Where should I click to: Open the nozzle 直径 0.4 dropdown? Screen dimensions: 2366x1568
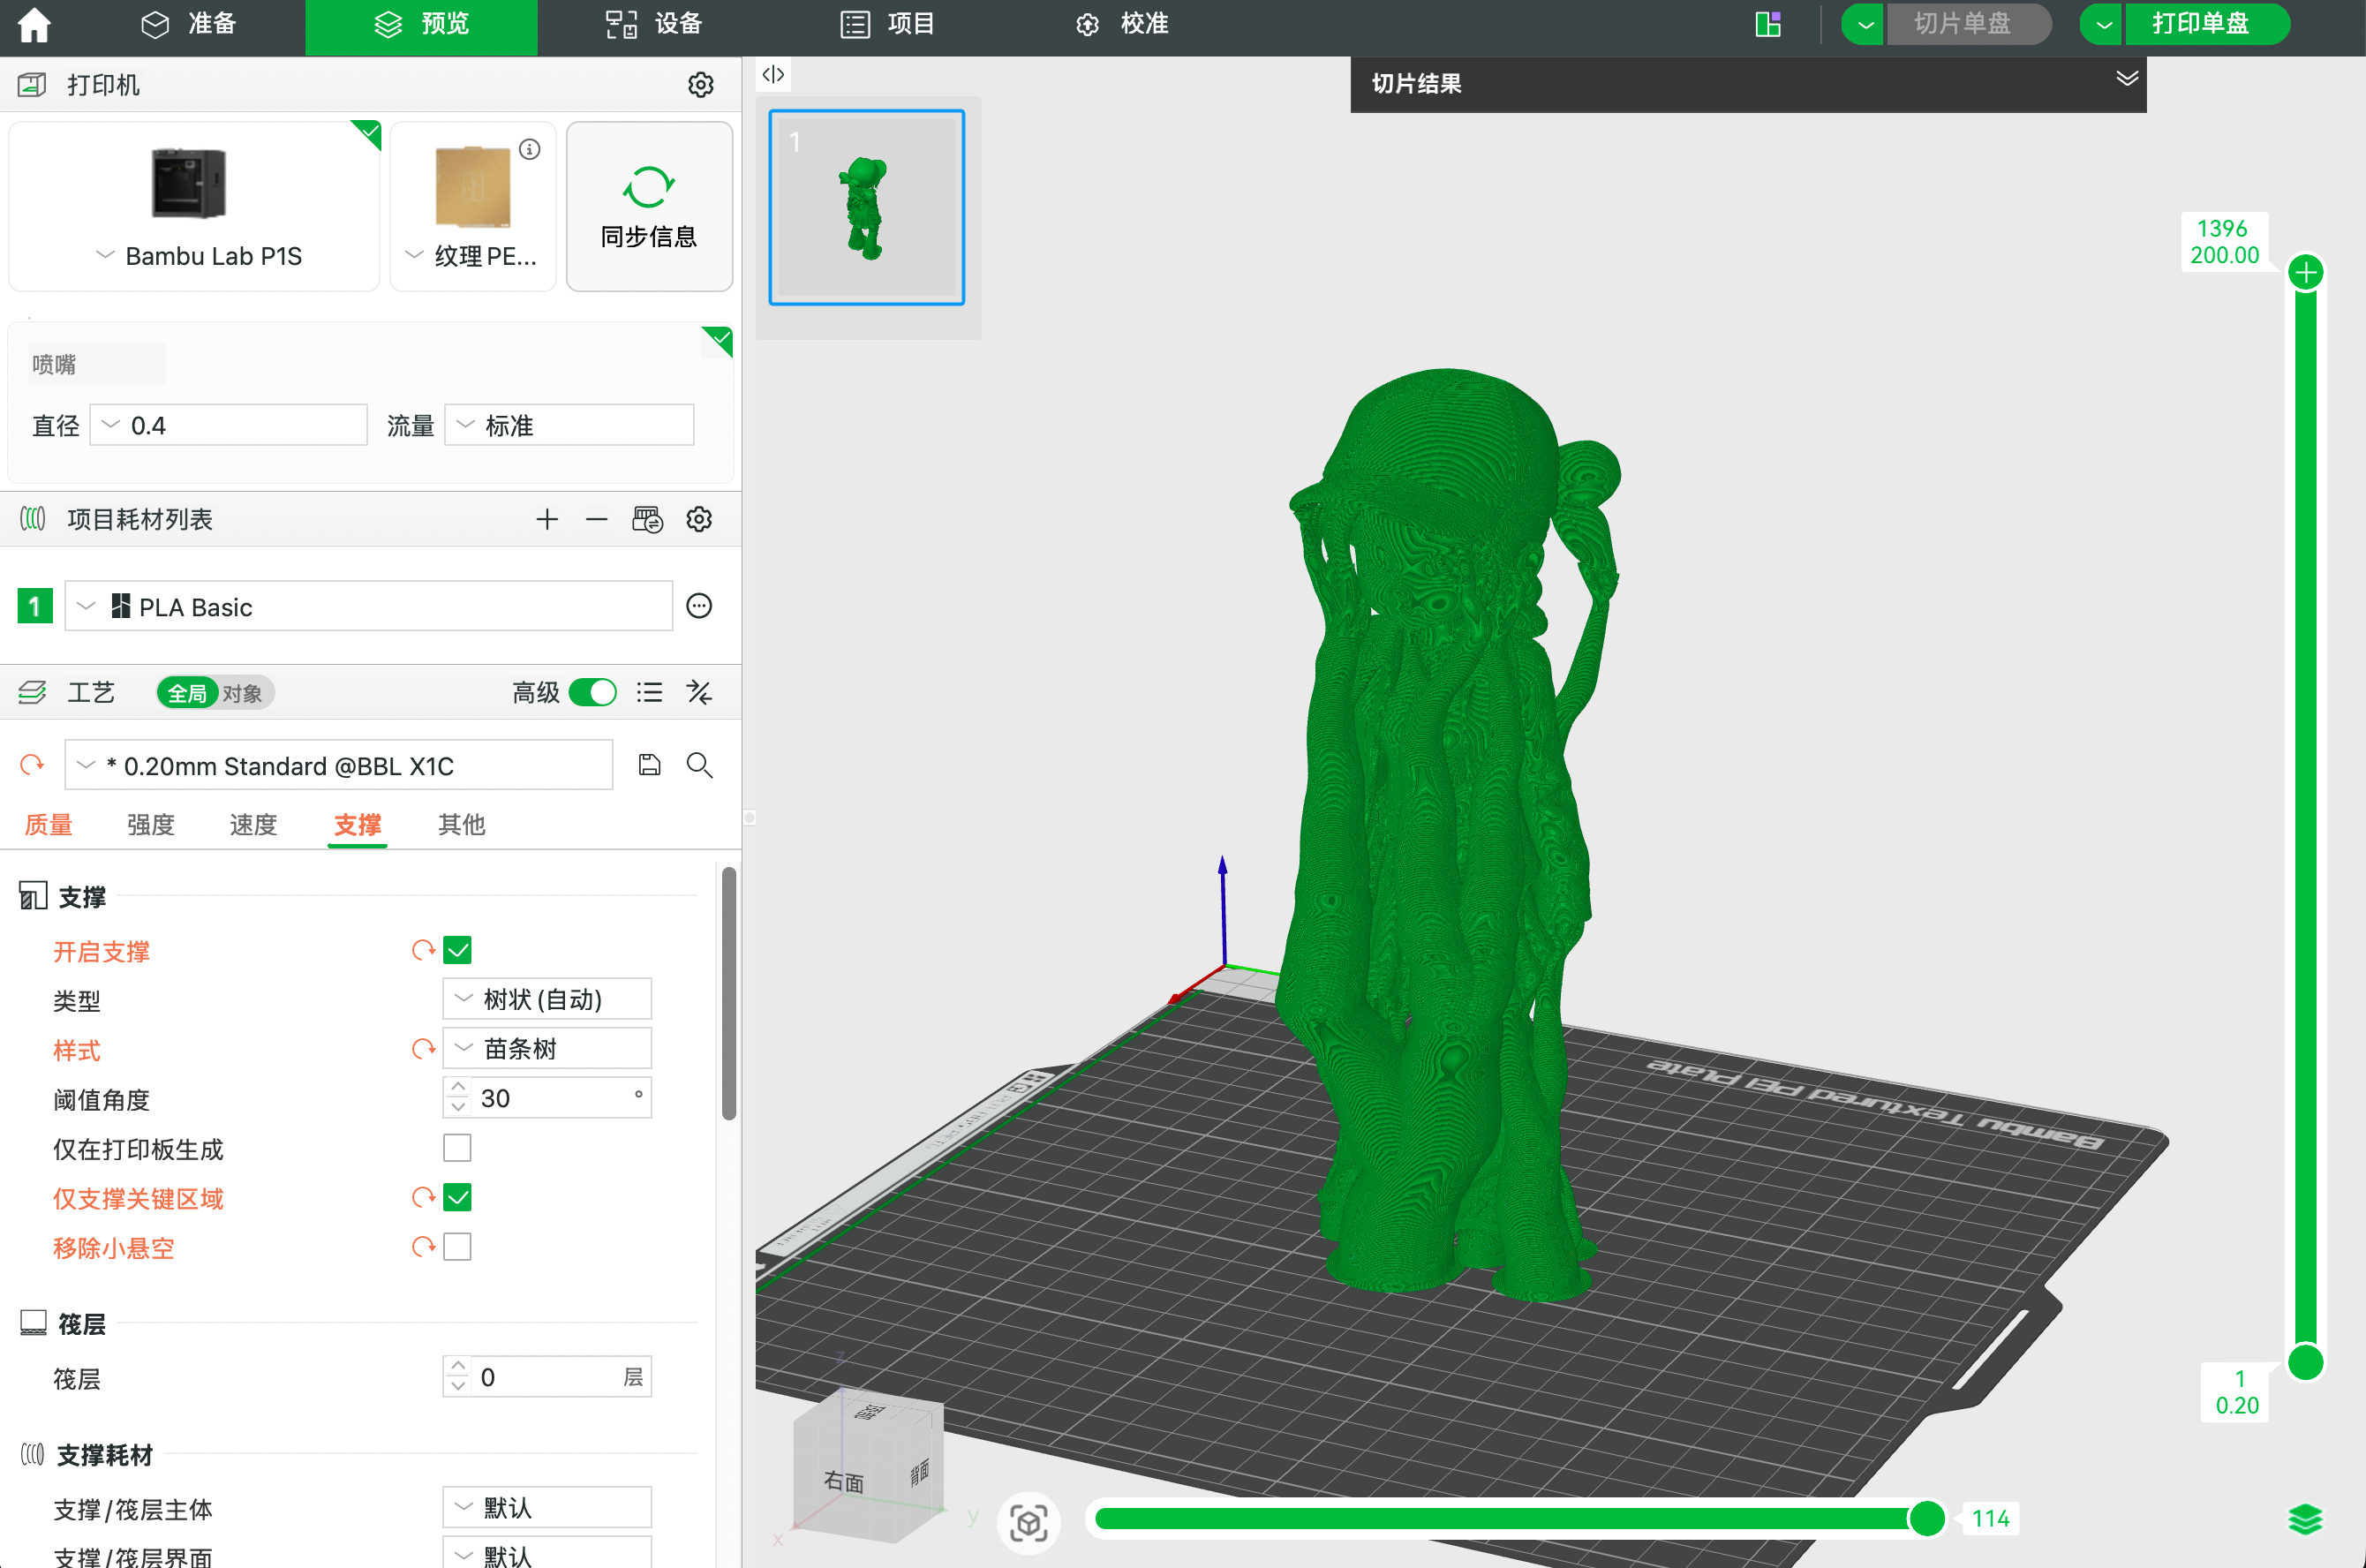(x=229, y=425)
